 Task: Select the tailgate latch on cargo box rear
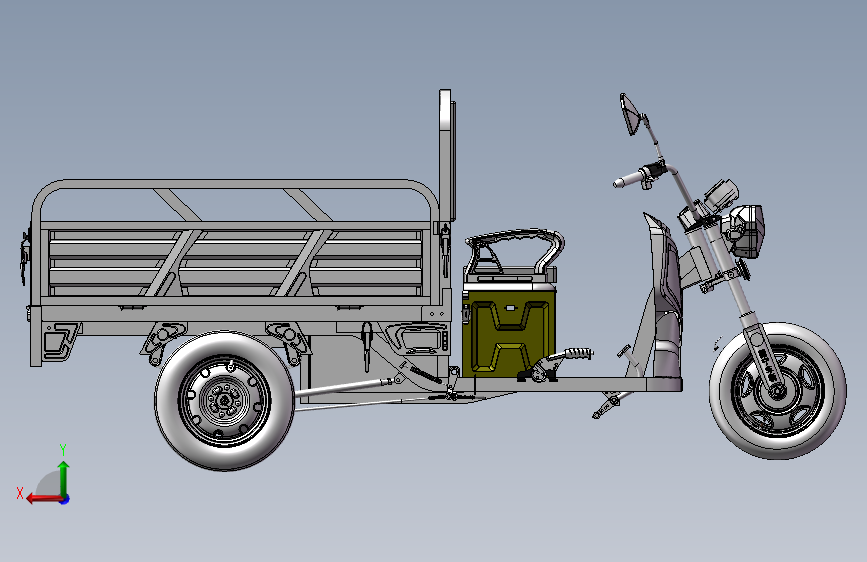(x=24, y=257)
